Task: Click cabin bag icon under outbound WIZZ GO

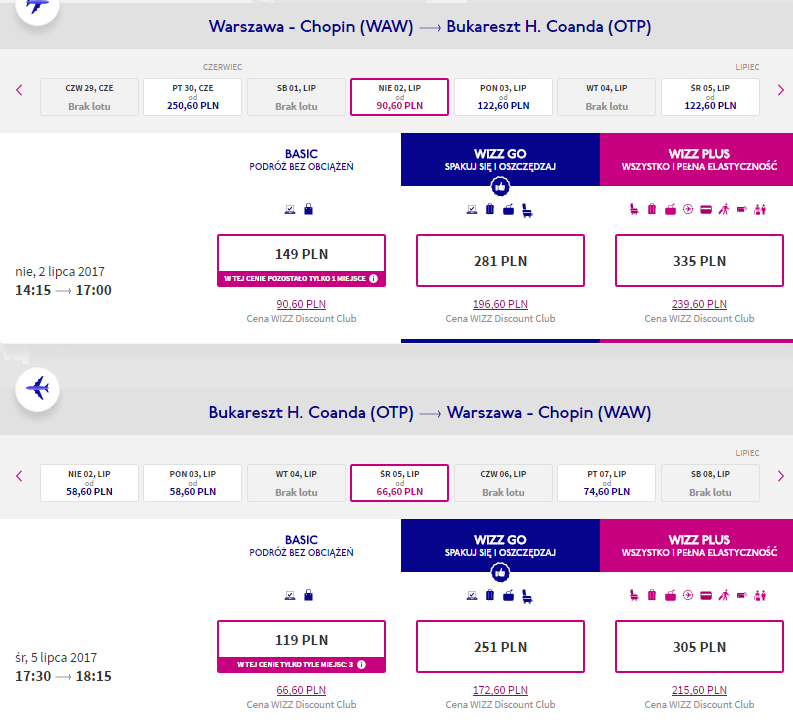Action: (x=508, y=209)
